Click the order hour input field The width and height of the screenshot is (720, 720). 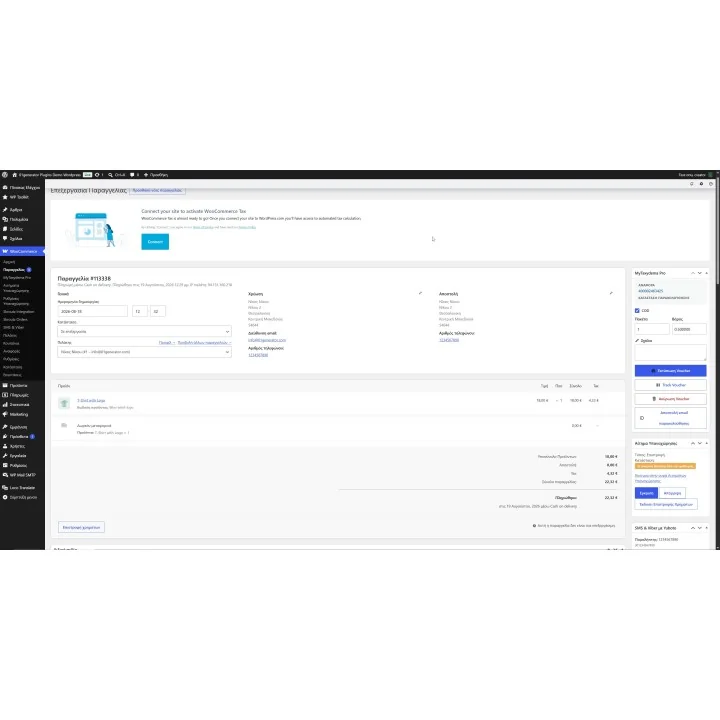140,311
